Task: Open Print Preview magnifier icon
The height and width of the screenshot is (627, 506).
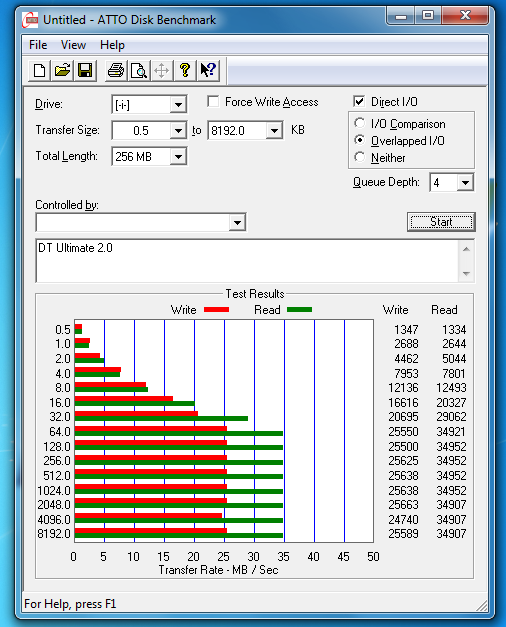Action: (139, 71)
